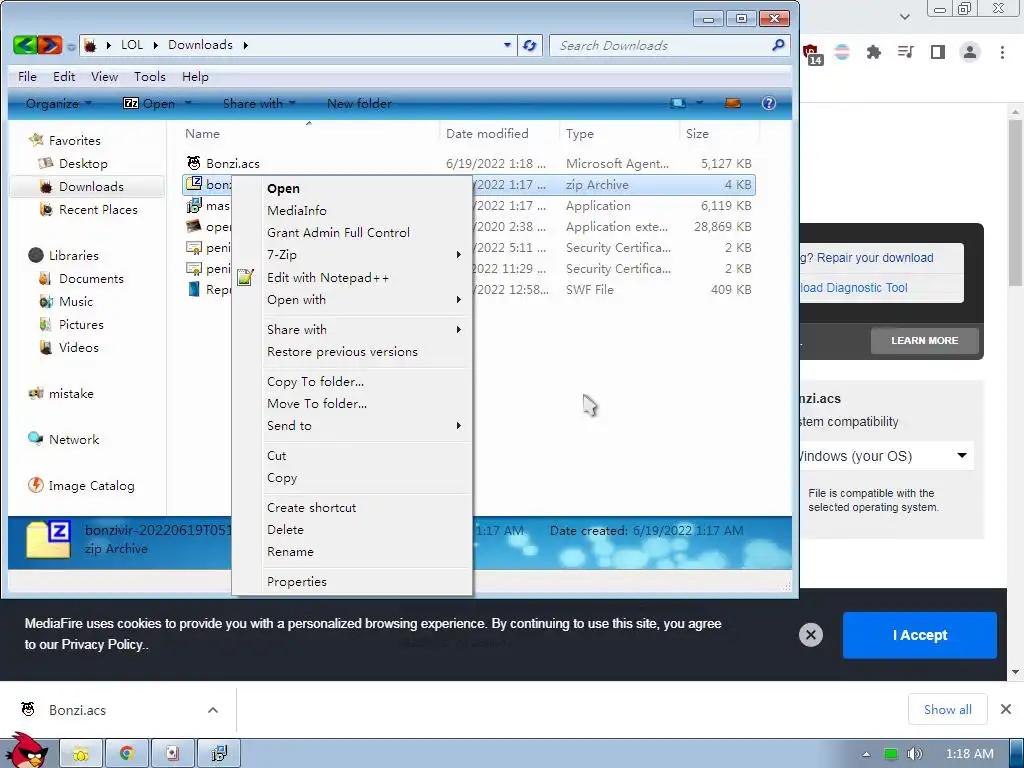Click the search magnifier icon in Explorer
1024x768 pixels.
[778, 45]
